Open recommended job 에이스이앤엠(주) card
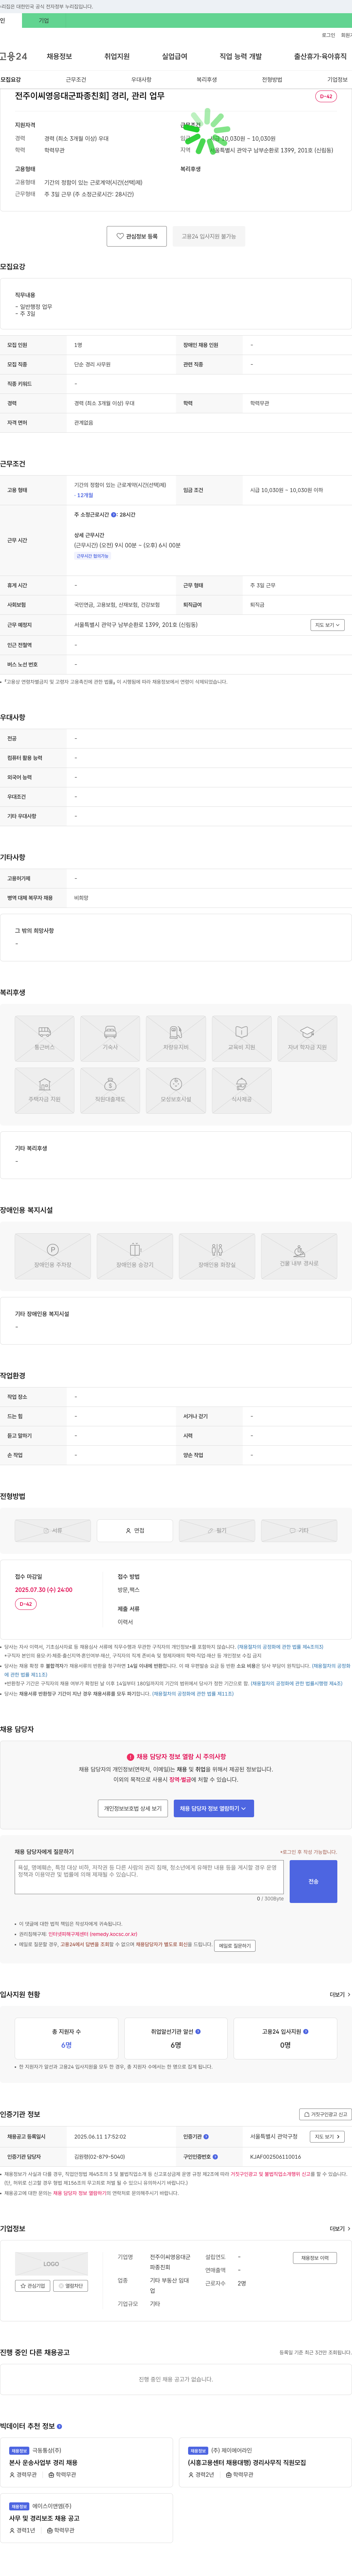Viewport: 352px width, 2576px height. (x=87, y=2519)
